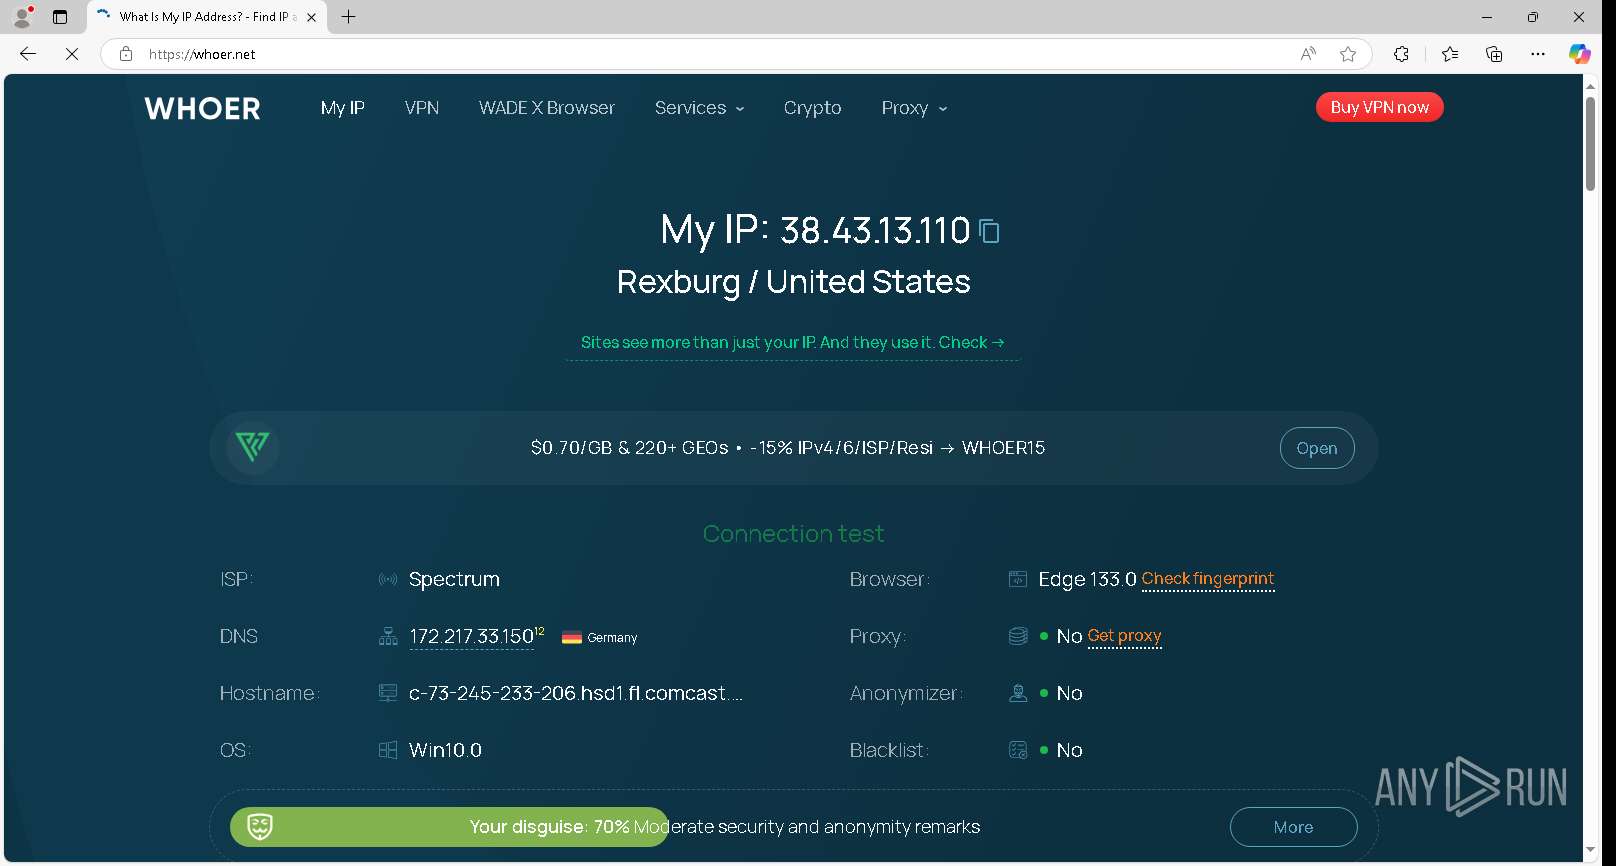Click the OS Windows icon
The image size is (1616, 866).
tap(388, 750)
